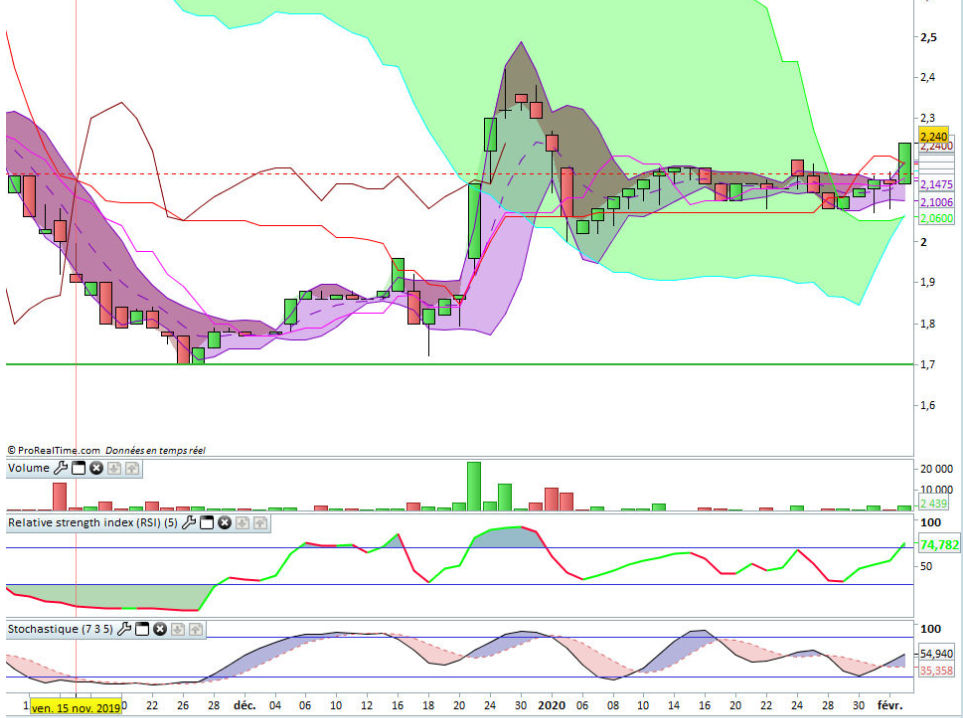Move the Volume panel up
Viewport: 963px width, 718px height.
(x=132, y=469)
